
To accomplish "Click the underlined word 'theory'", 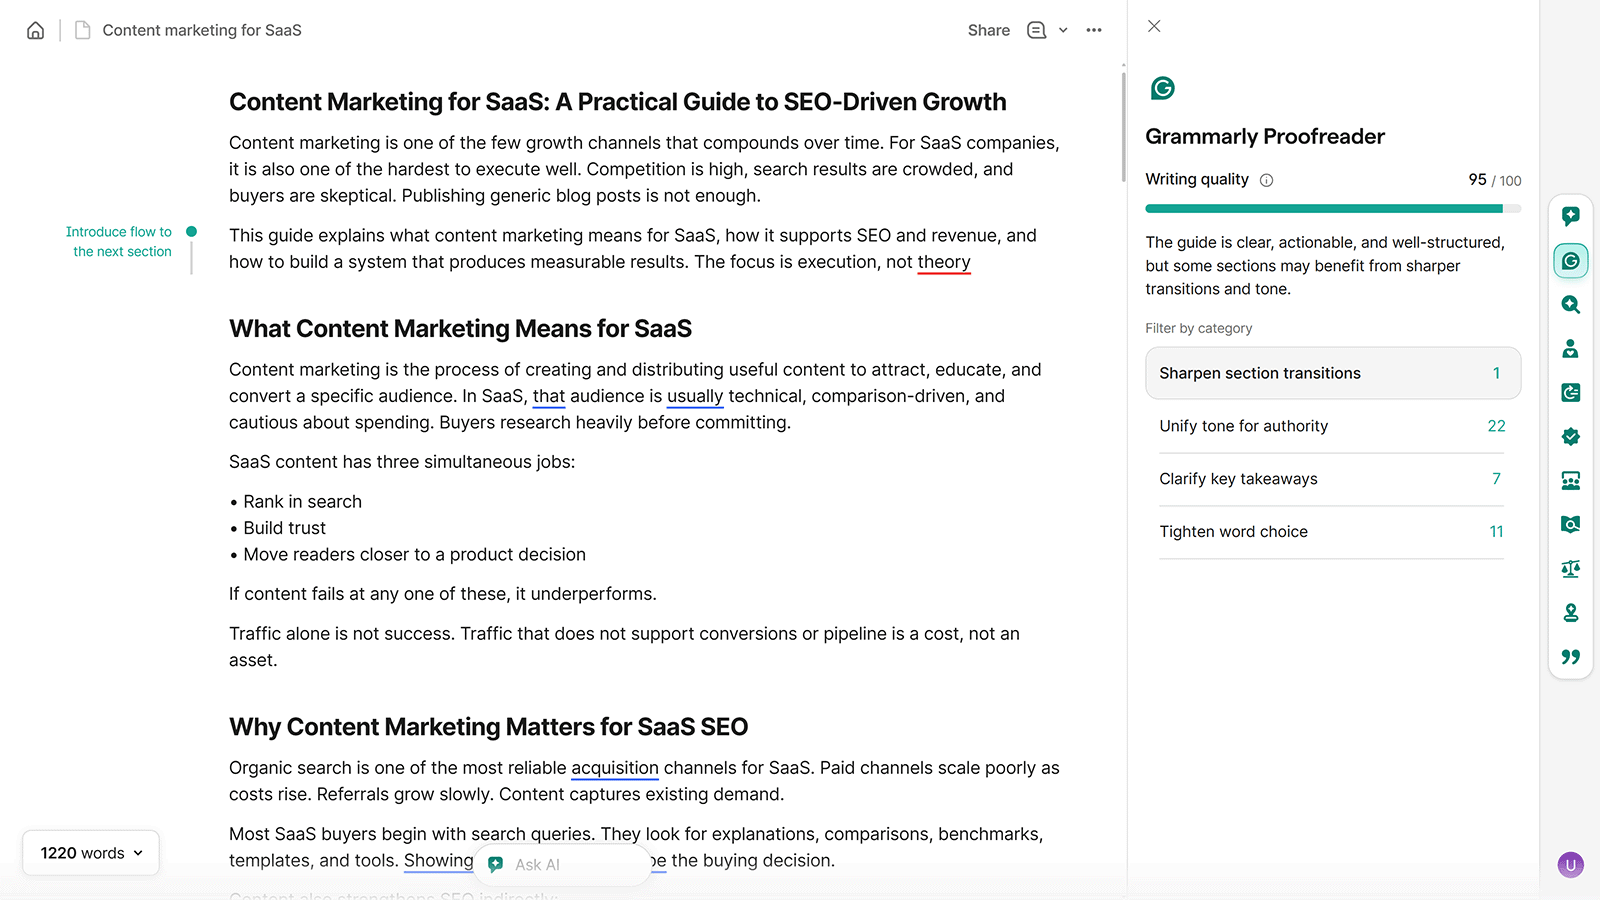I will tap(943, 261).
